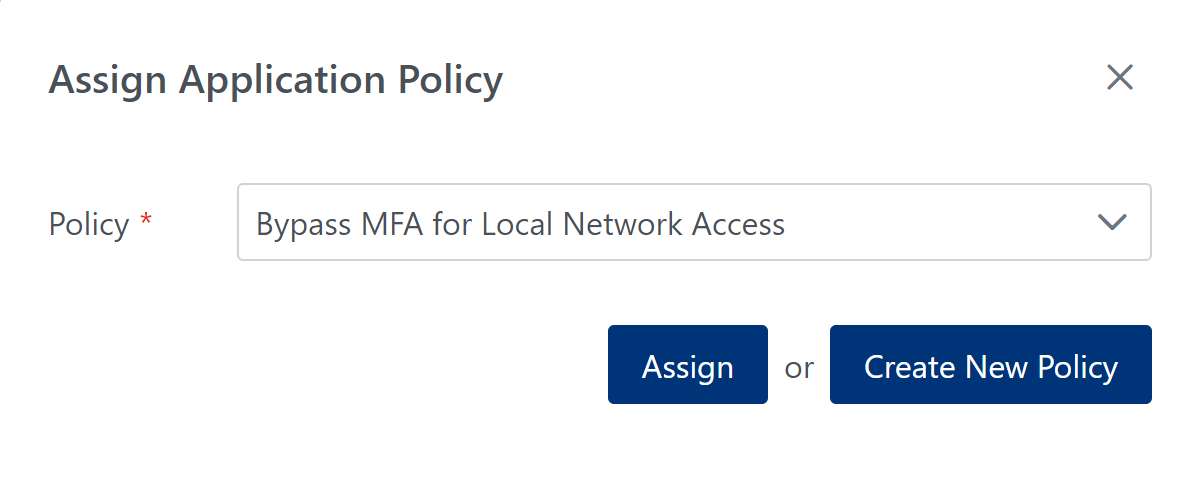Click 'Application' in the dialog heading
Image resolution: width=1196 pixels, height=478 pixels.
[x=284, y=80]
